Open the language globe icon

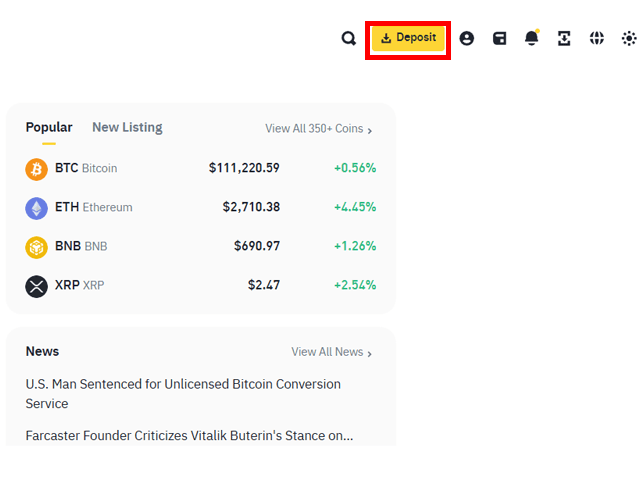[596, 38]
